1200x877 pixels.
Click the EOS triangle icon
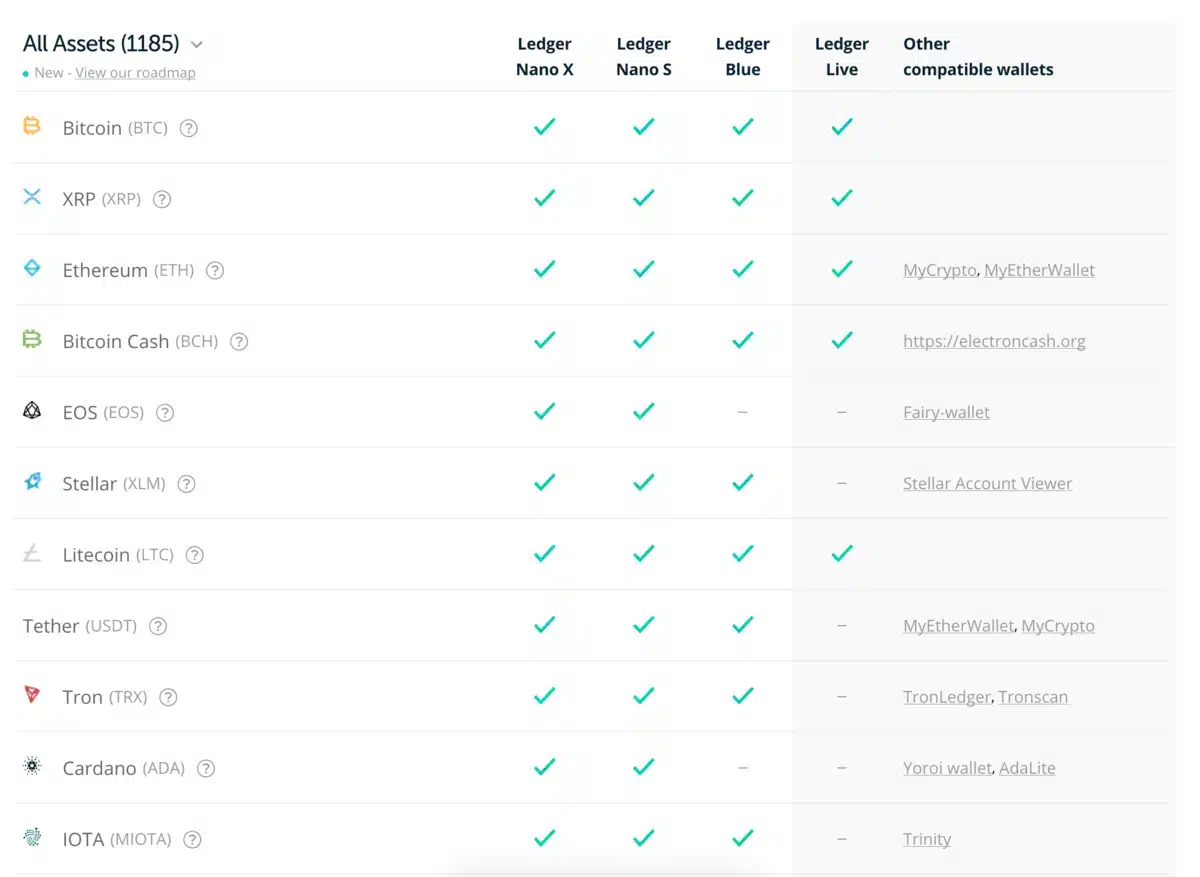(32, 411)
